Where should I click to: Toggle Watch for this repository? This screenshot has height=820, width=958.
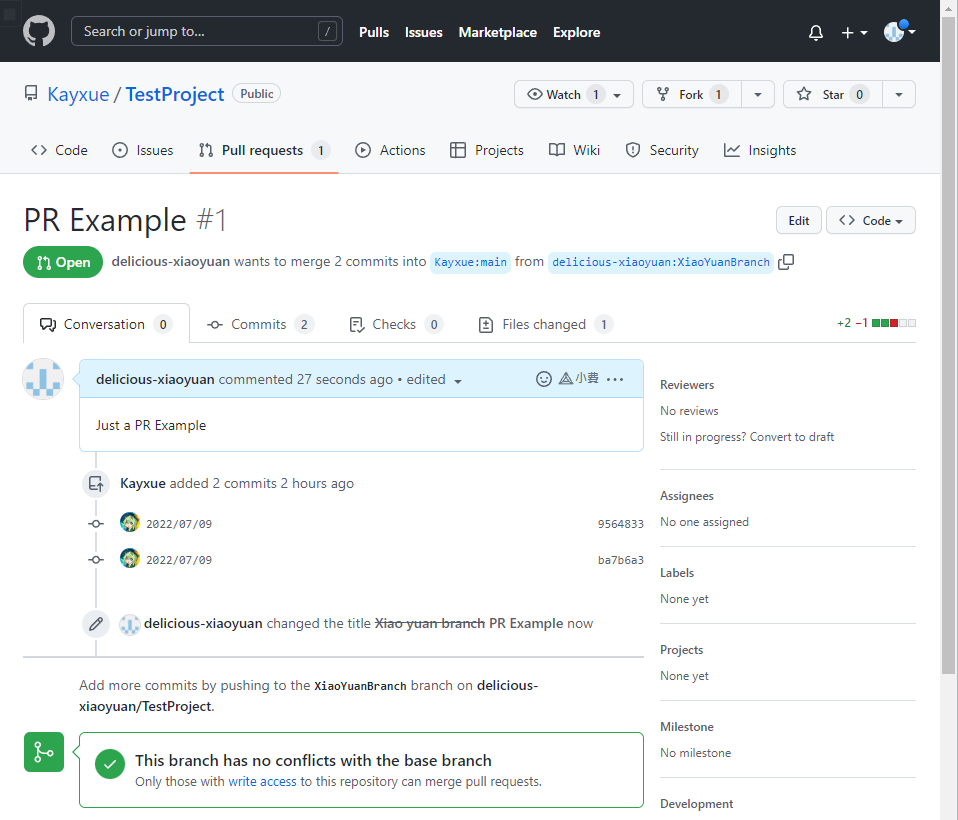tap(573, 94)
